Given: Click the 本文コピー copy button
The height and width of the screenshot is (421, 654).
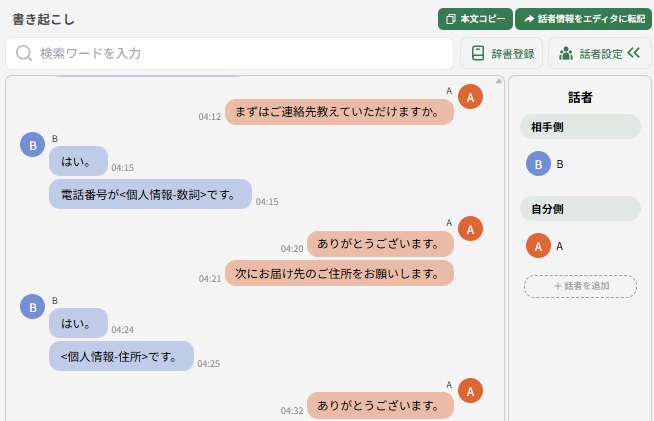Looking at the screenshot, I should click(475, 19).
